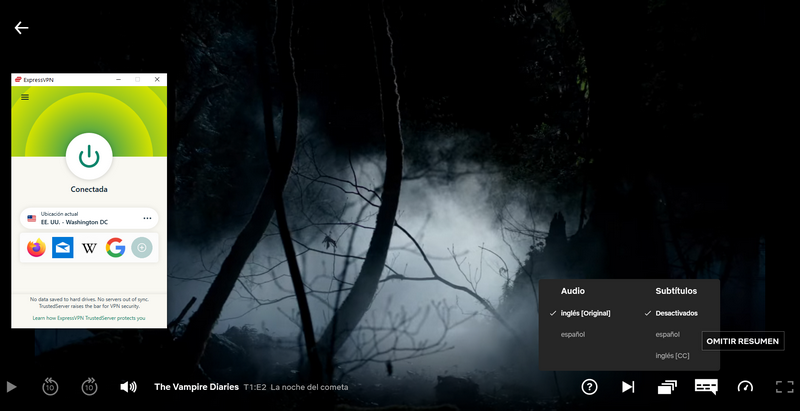Click The Vampire Diaries title text
This screenshot has height=411, width=800.
tap(196, 387)
